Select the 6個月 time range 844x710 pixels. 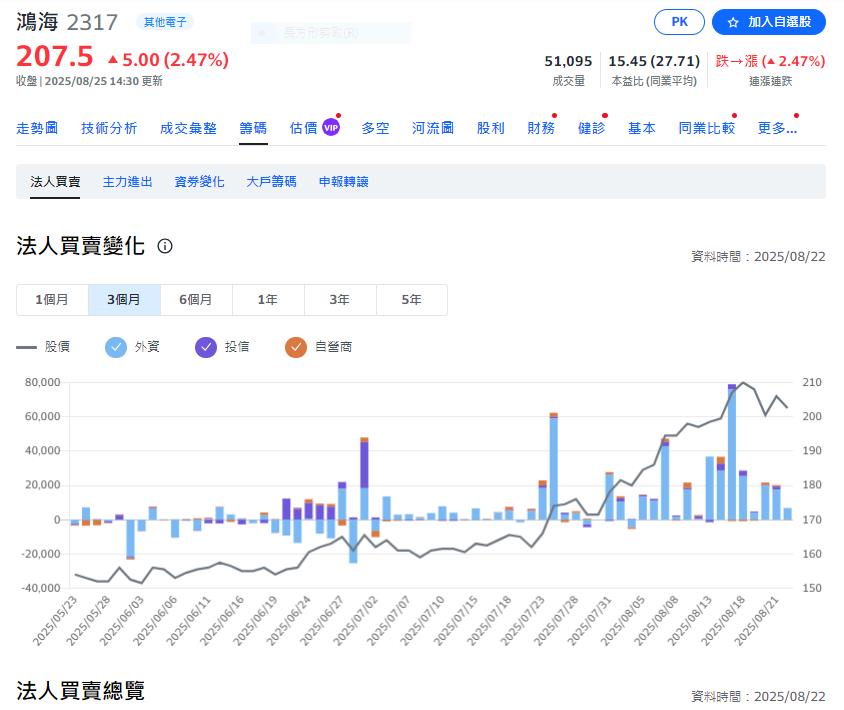(x=196, y=300)
